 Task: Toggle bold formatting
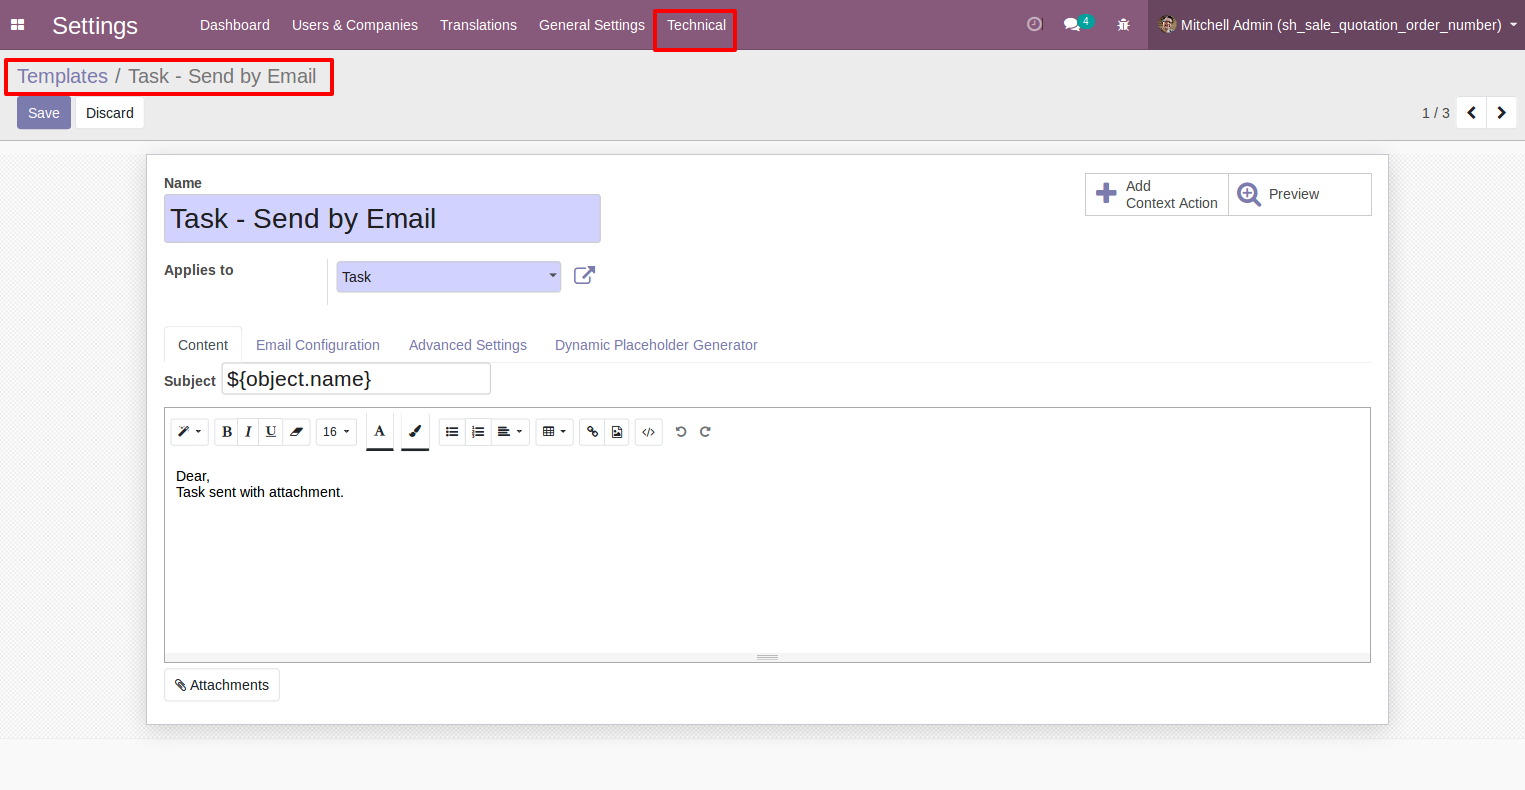click(x=227, y=432)
